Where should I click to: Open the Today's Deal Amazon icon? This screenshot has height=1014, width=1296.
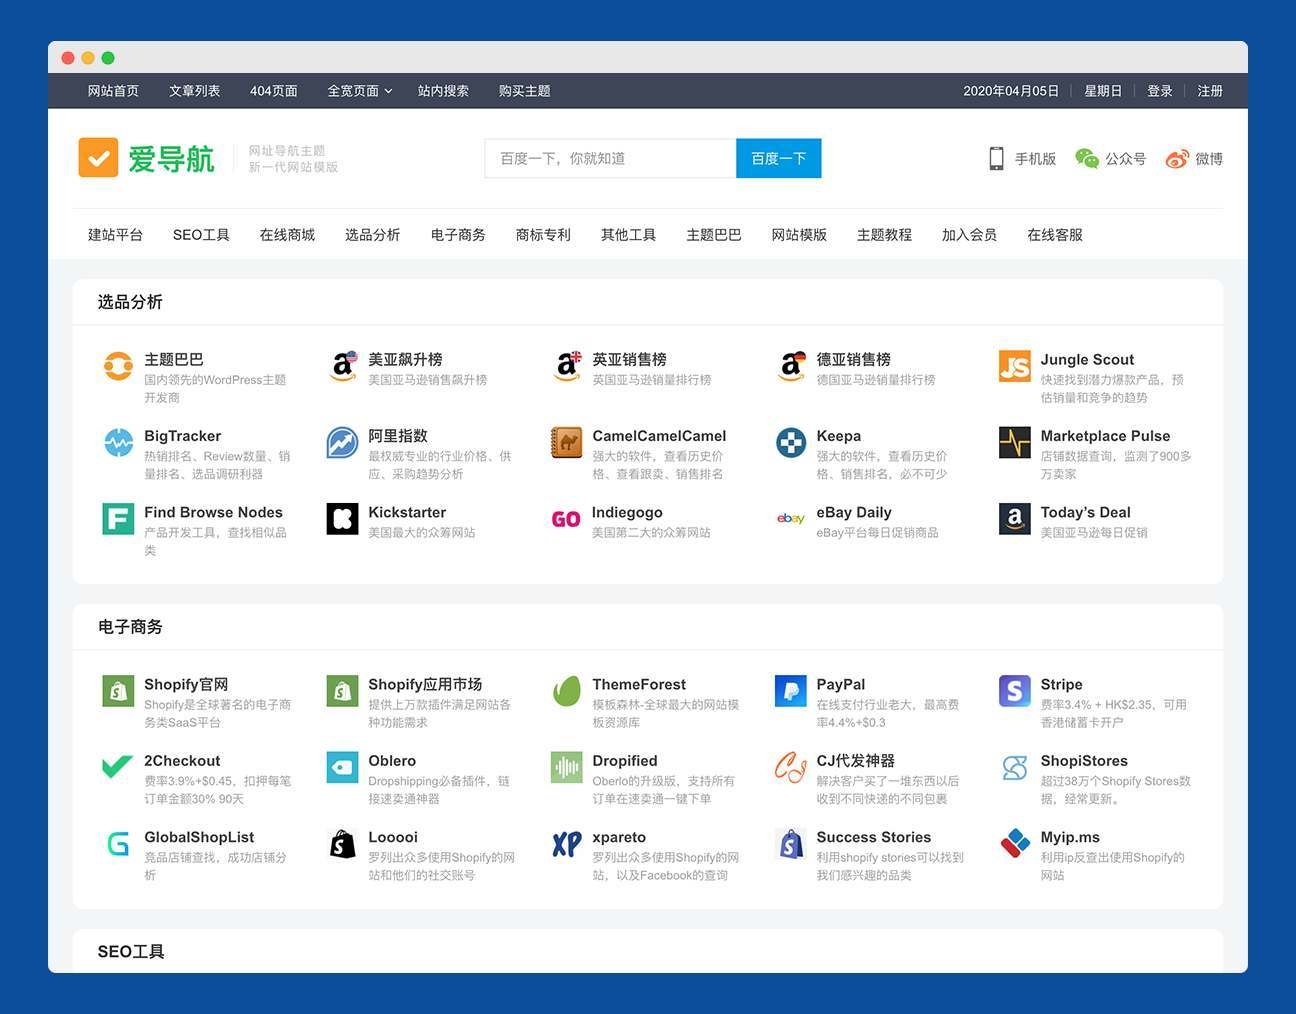click(1013, 519)
